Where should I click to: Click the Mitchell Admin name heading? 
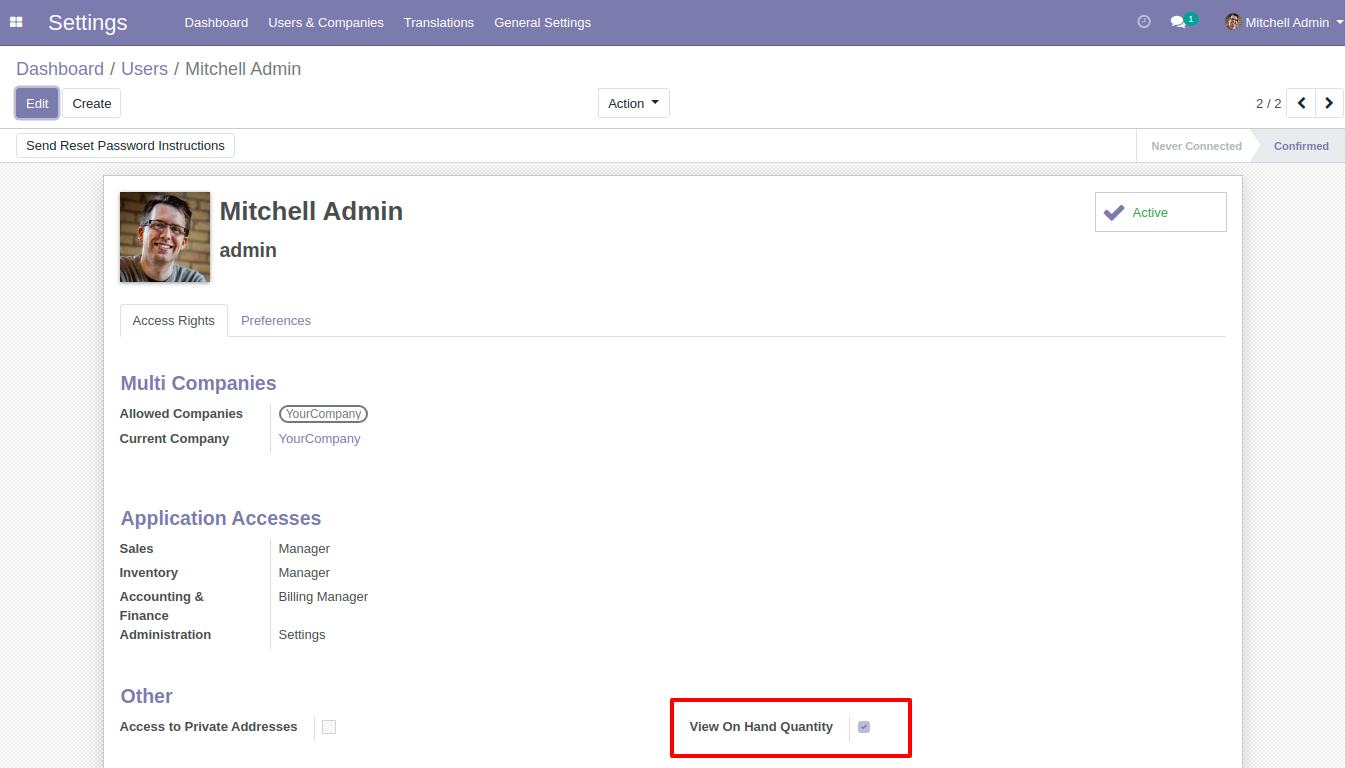point(312,211)
